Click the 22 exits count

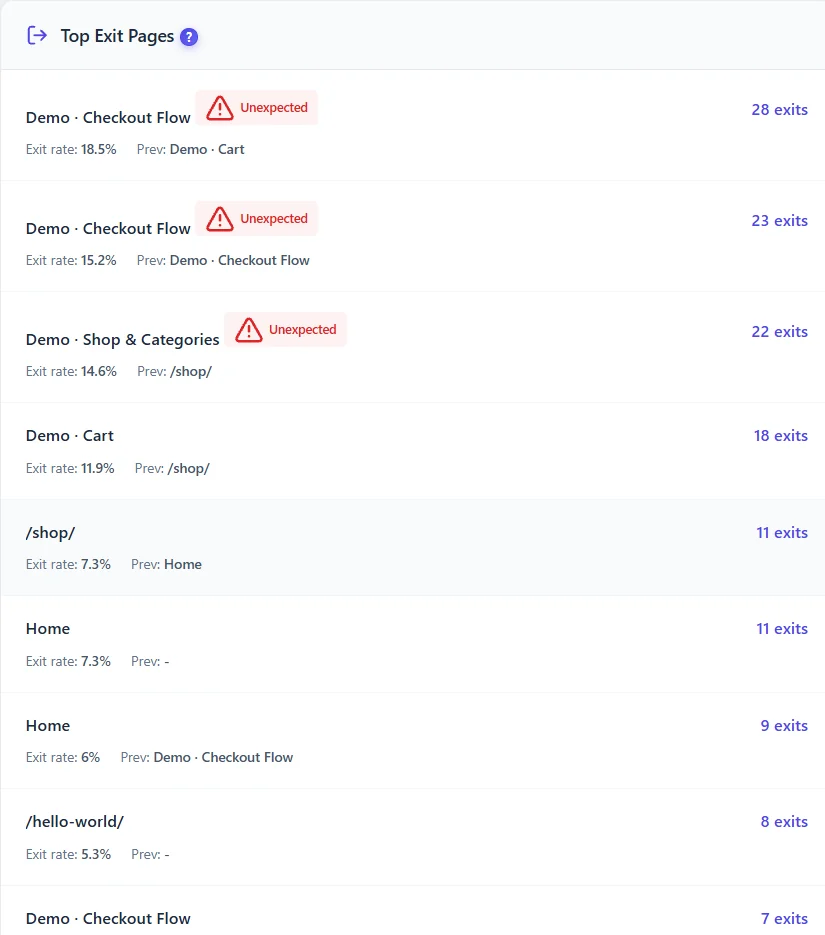(780, 332)
